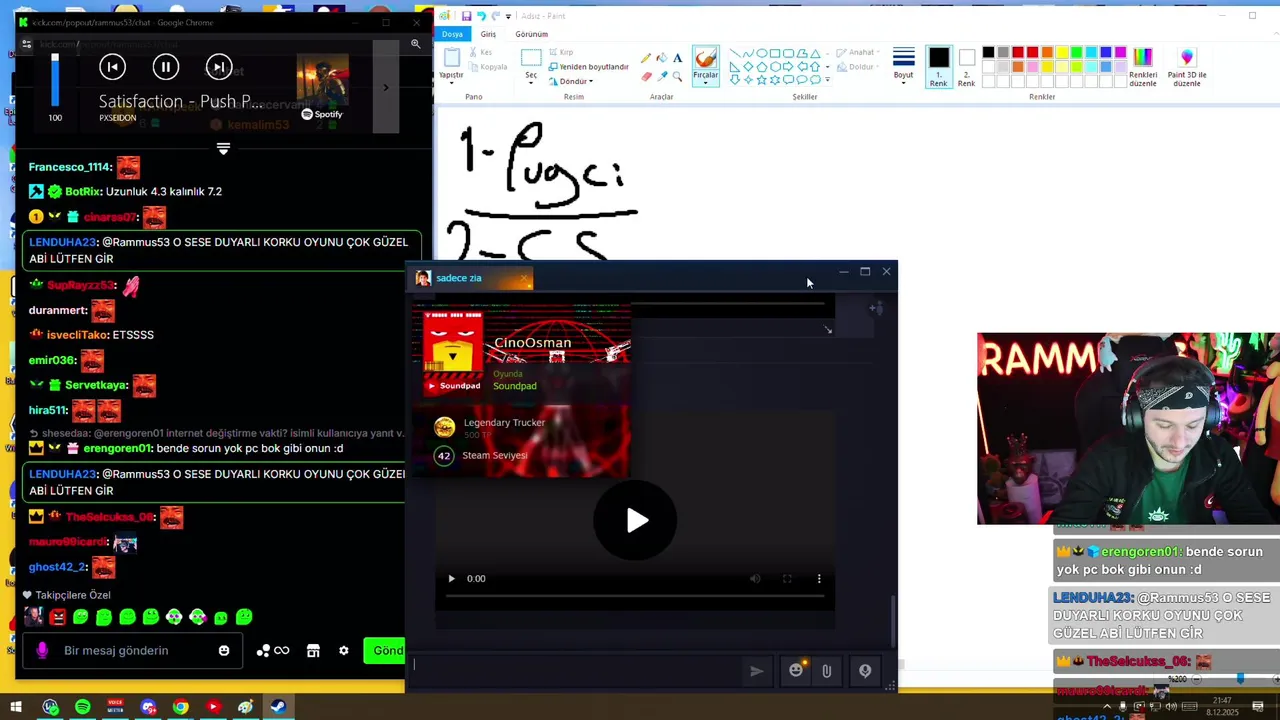The width and height of the screenshot is (1280, 720).
Task: Select the Text tool in Paint
Action: (x=677, y=58)
